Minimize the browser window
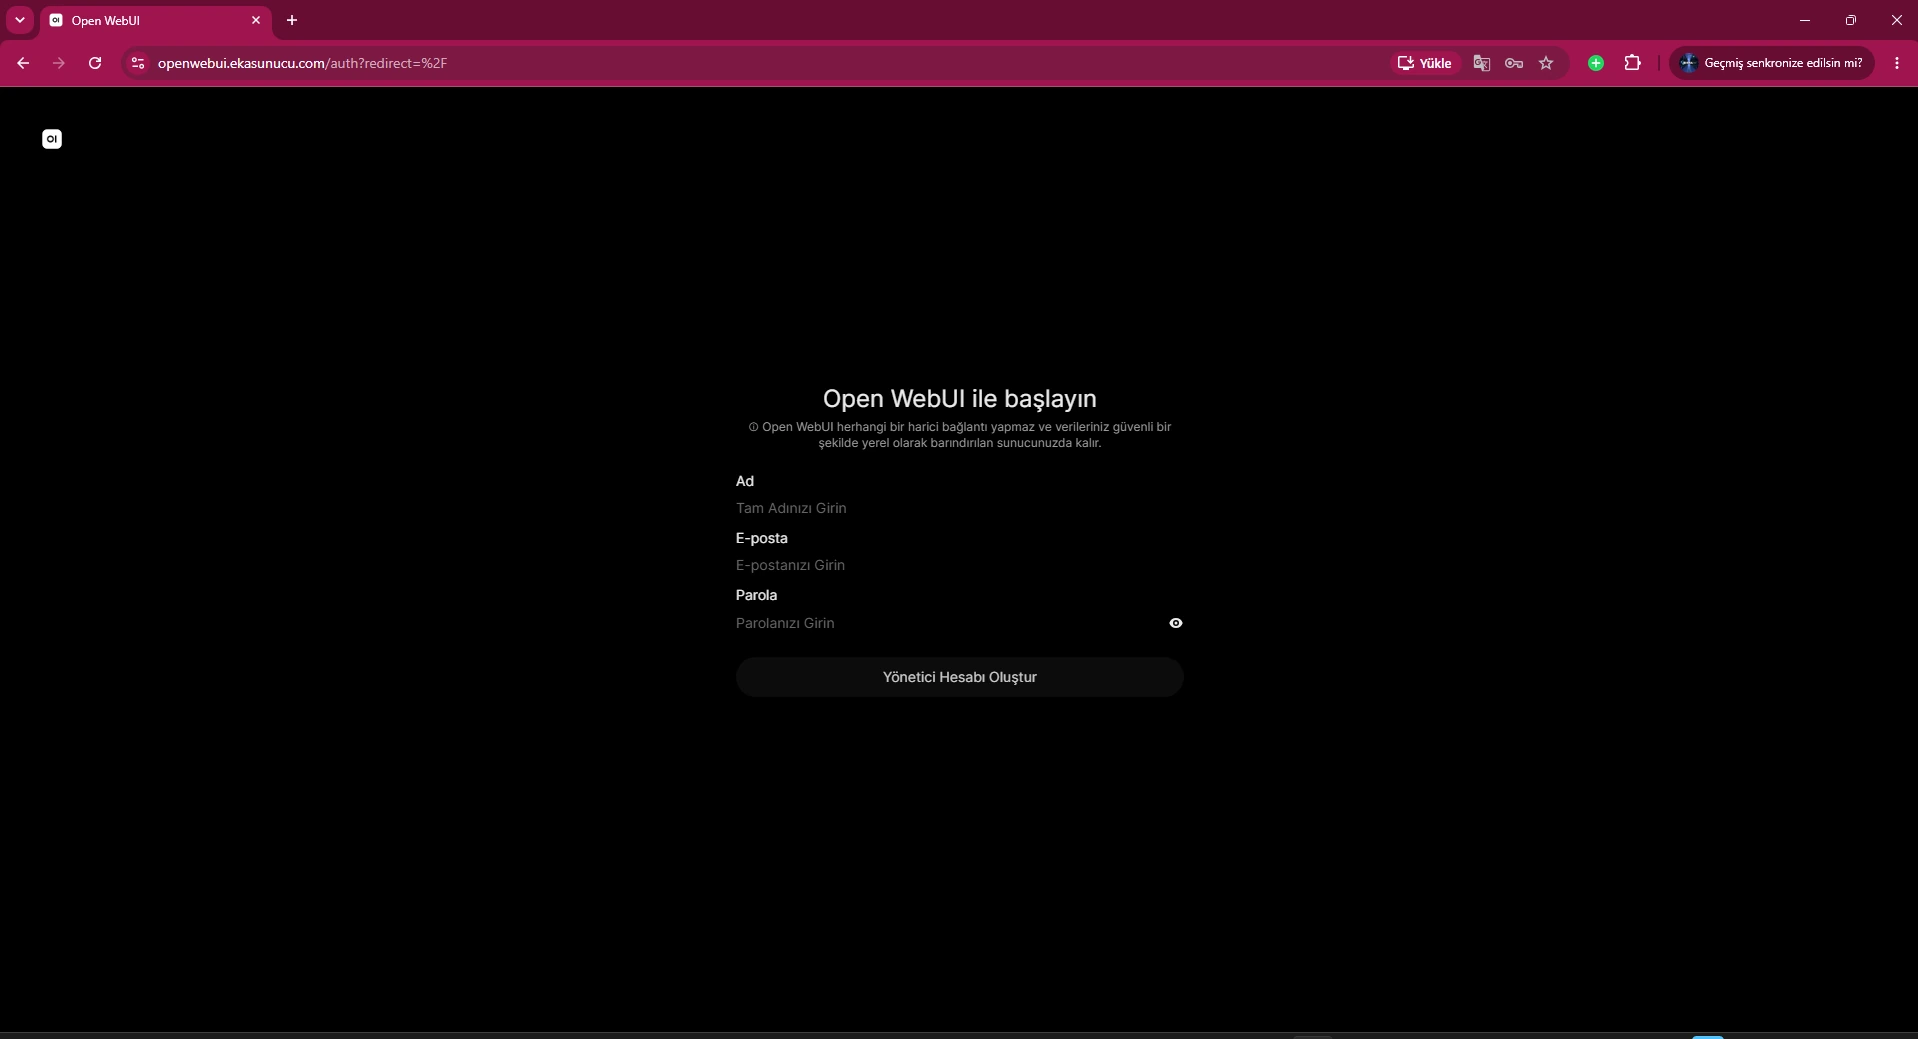 [1805, 20]
